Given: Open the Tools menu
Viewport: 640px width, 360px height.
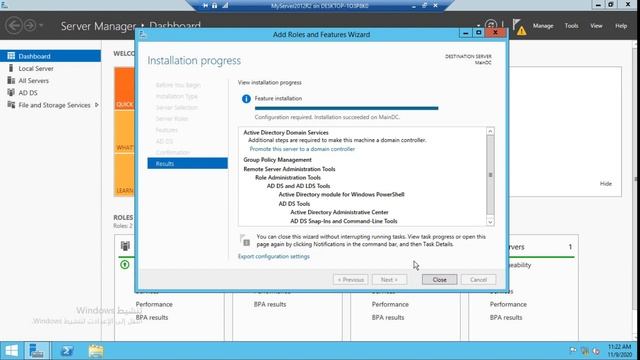Looking at the screenshot, I should [571, 26].
